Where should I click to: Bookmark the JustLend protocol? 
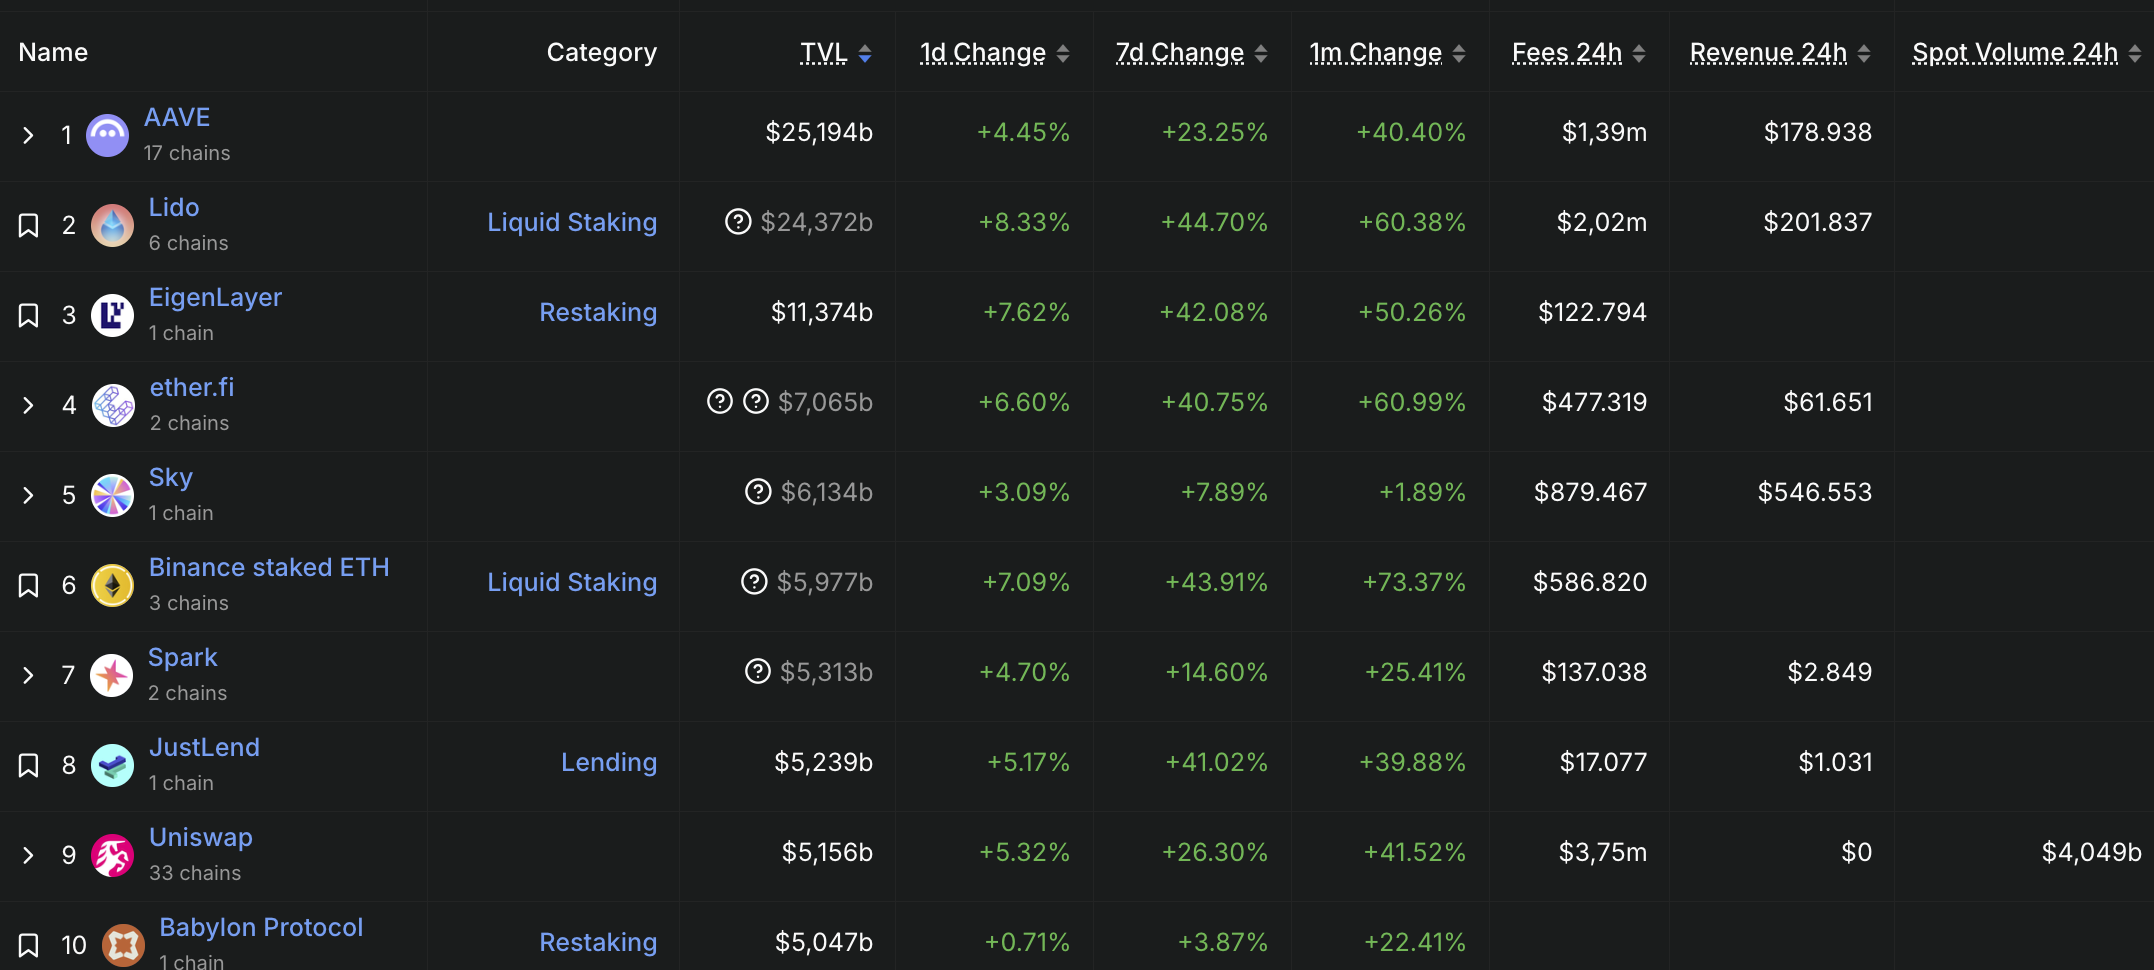[x=29, y=765]
